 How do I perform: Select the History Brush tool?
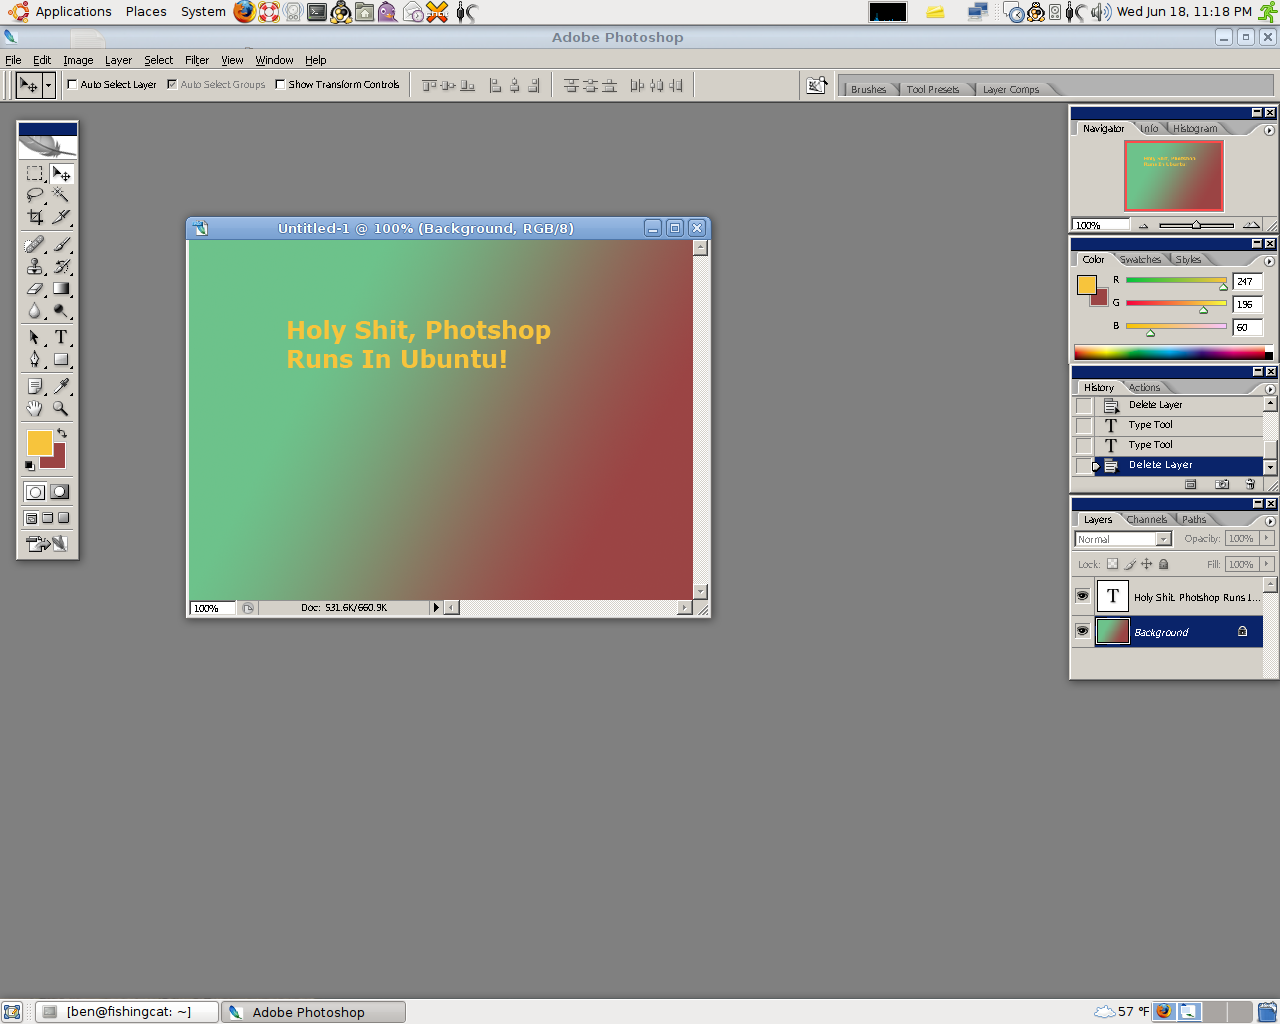61,266
